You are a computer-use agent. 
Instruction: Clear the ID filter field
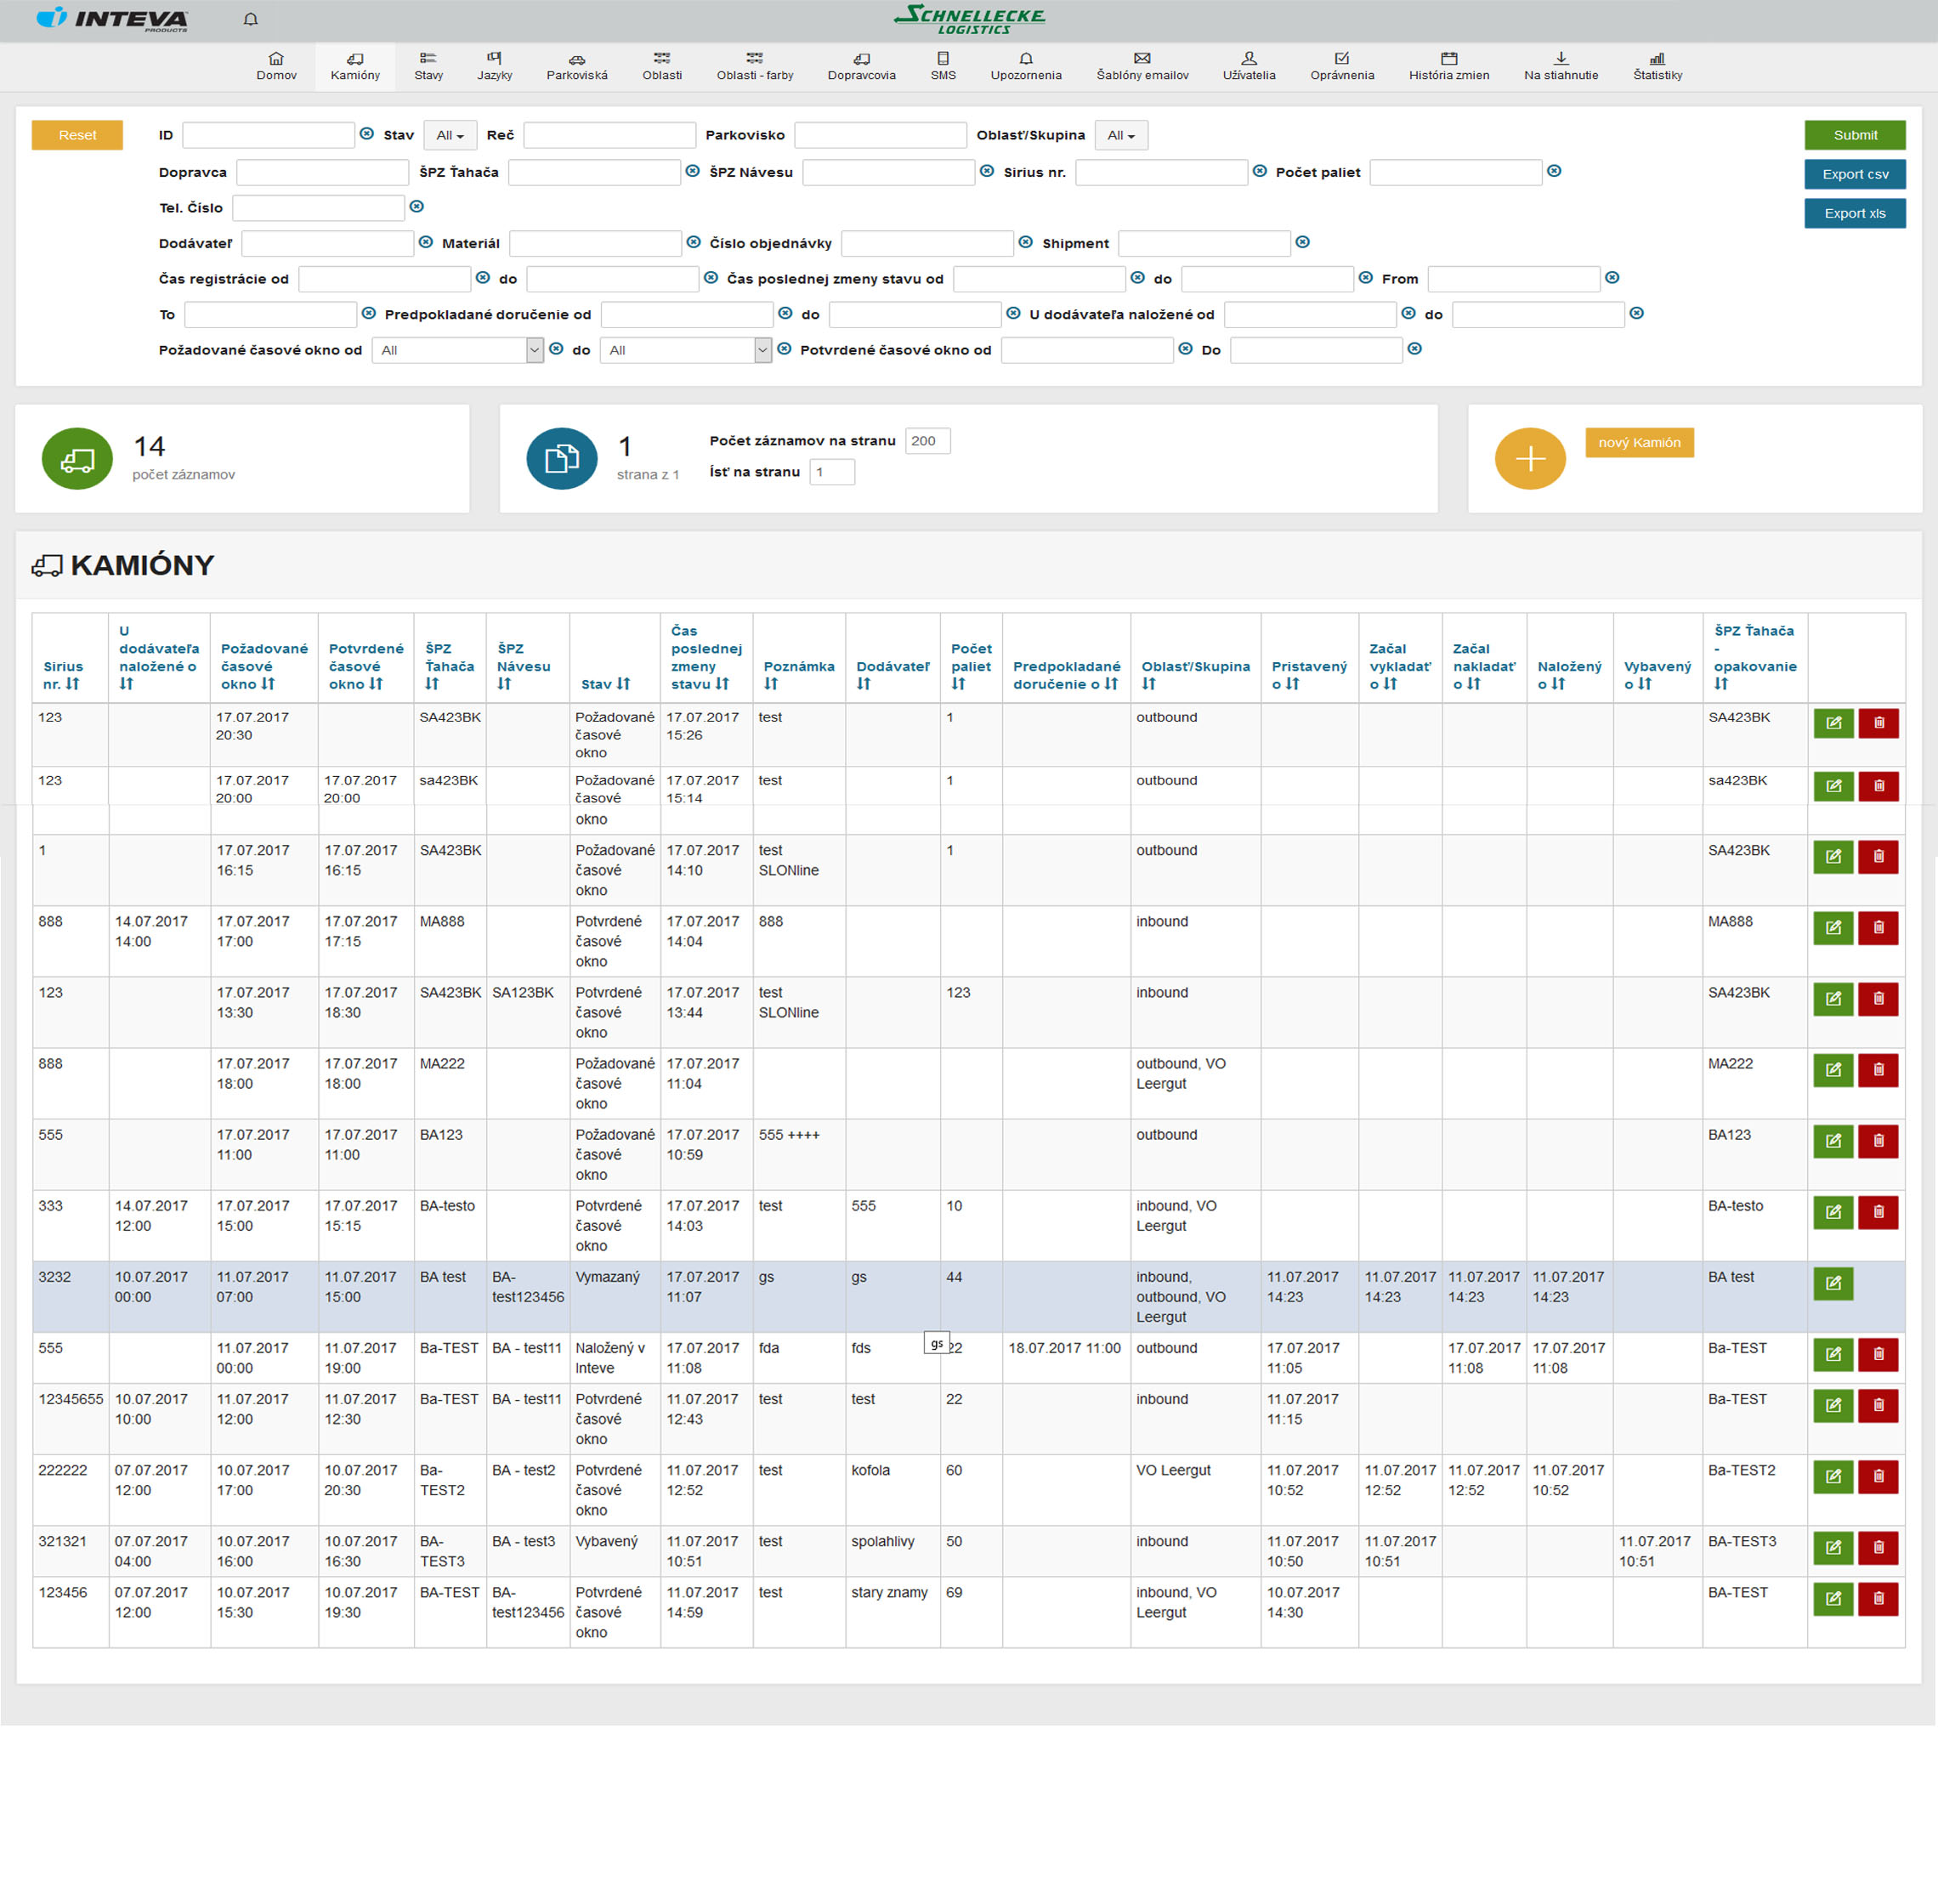(367, 134)
